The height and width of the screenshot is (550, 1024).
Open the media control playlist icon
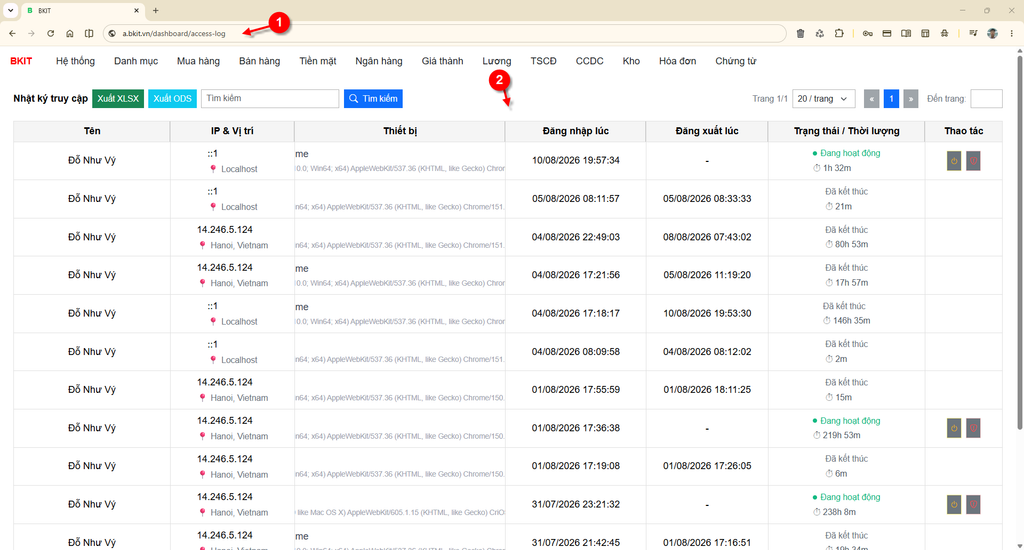coord(973,33)
